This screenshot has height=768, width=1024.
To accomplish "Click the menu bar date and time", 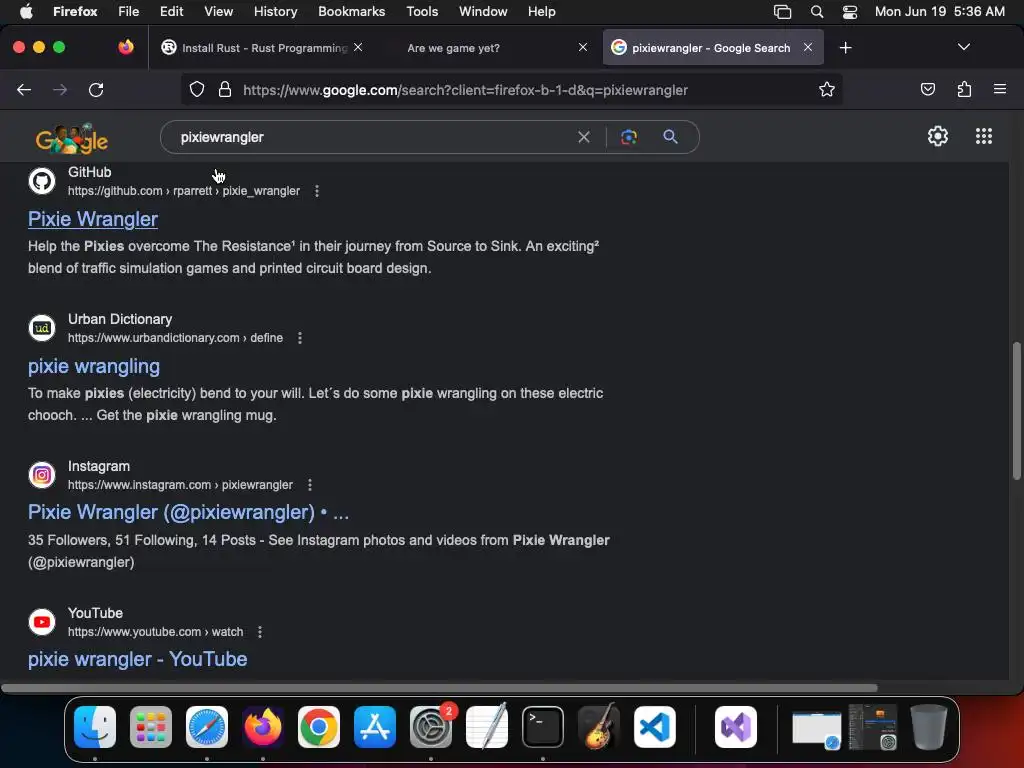I will click(x=939, y=11).
